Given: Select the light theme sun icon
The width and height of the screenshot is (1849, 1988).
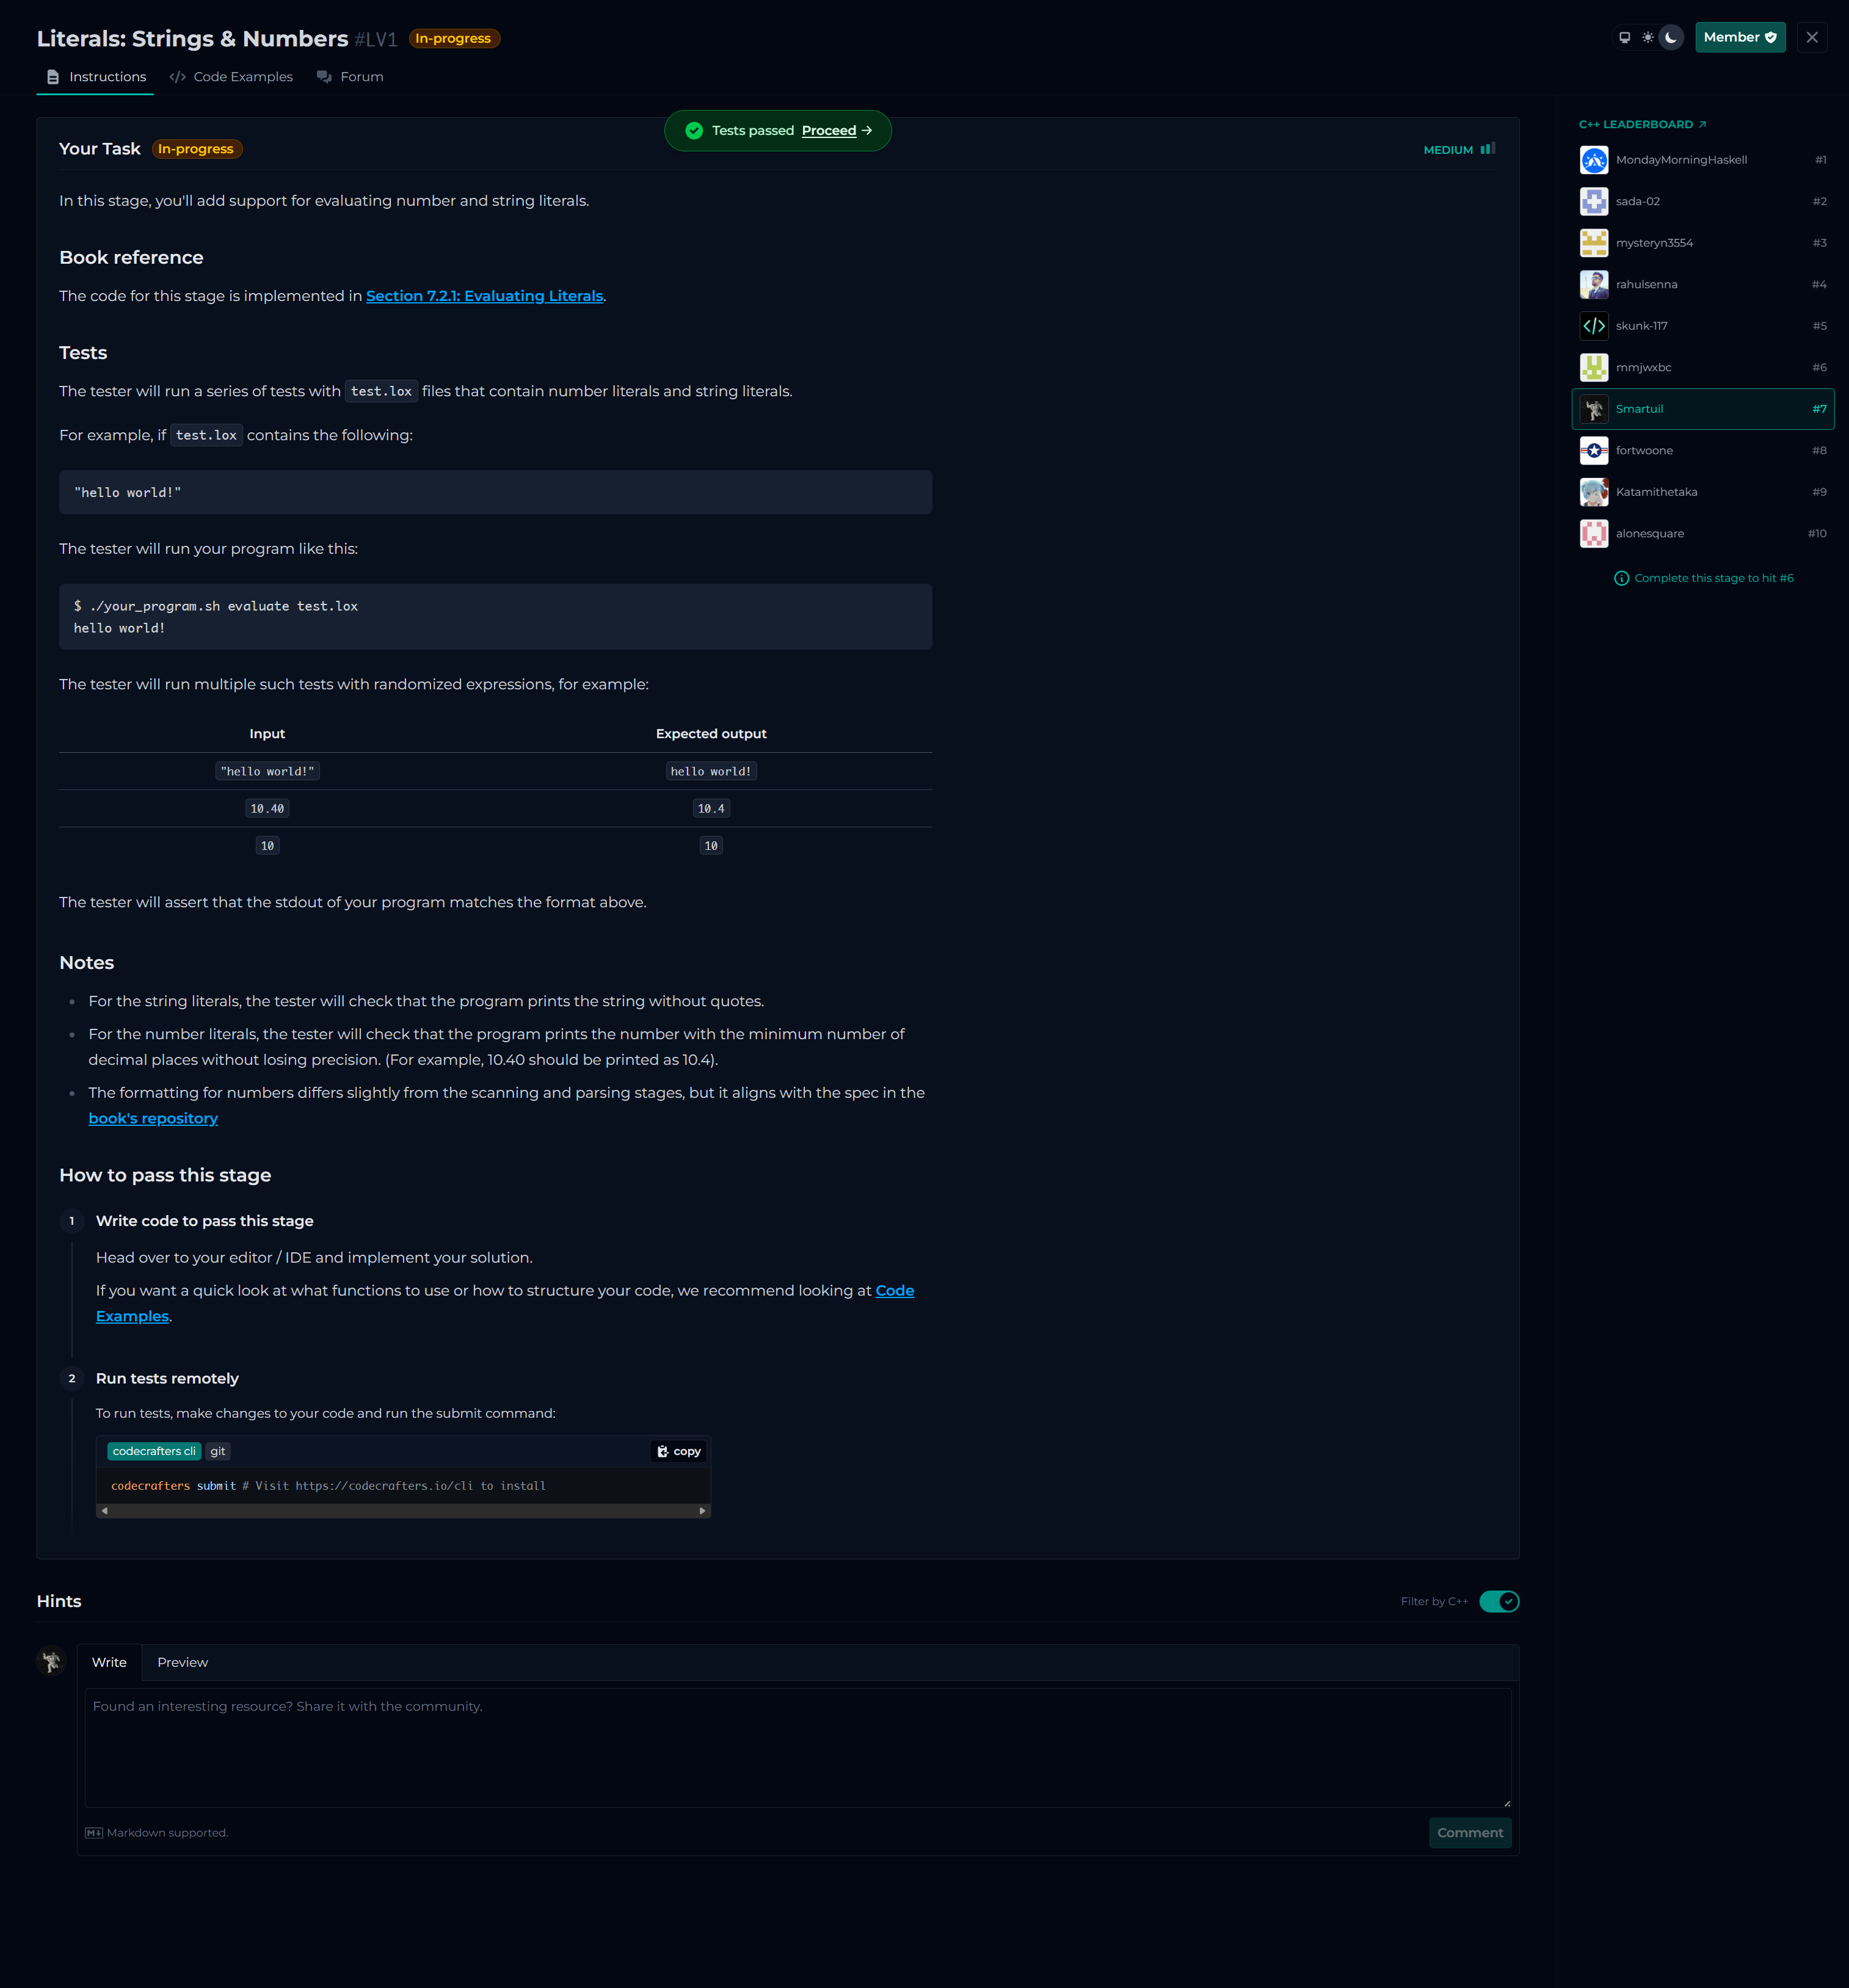Looking at the screenshot, I should (x=1647, y=38).
